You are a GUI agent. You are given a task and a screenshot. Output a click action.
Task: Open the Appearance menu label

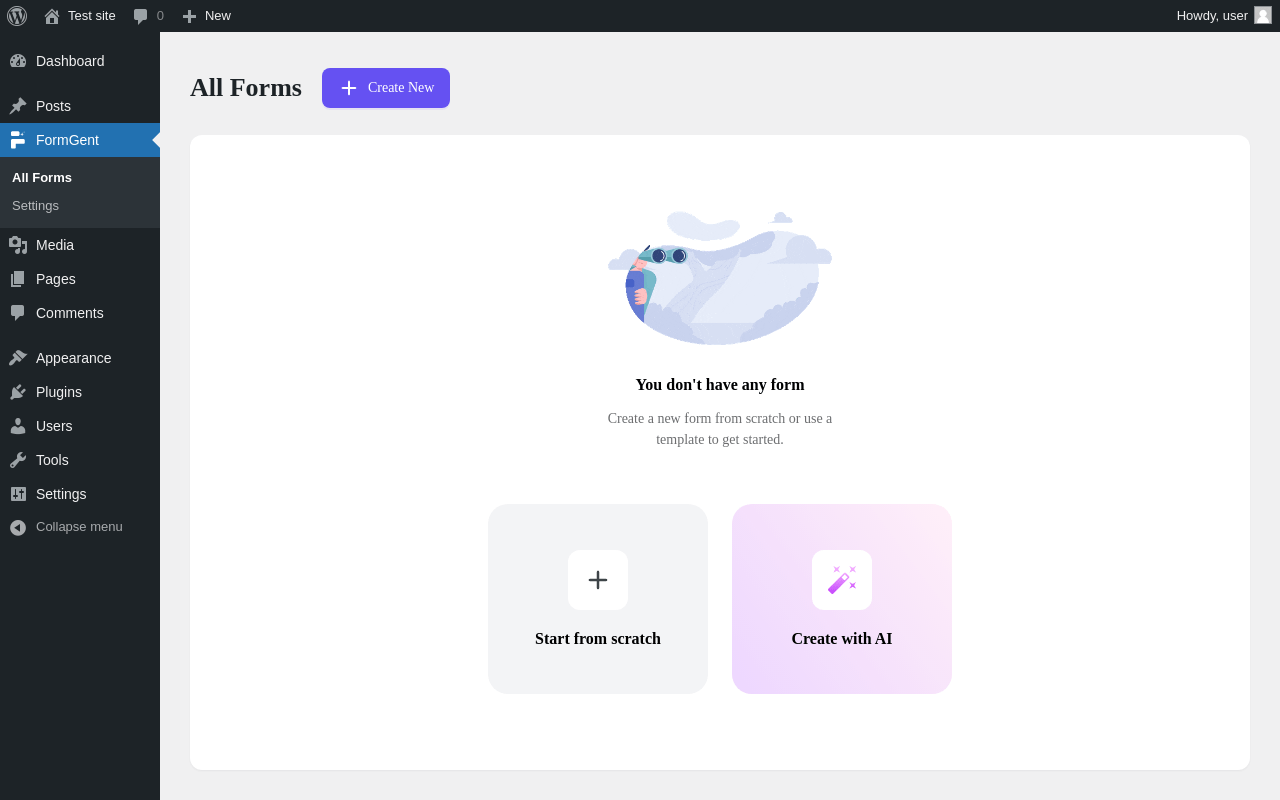[x=74, y=358]
